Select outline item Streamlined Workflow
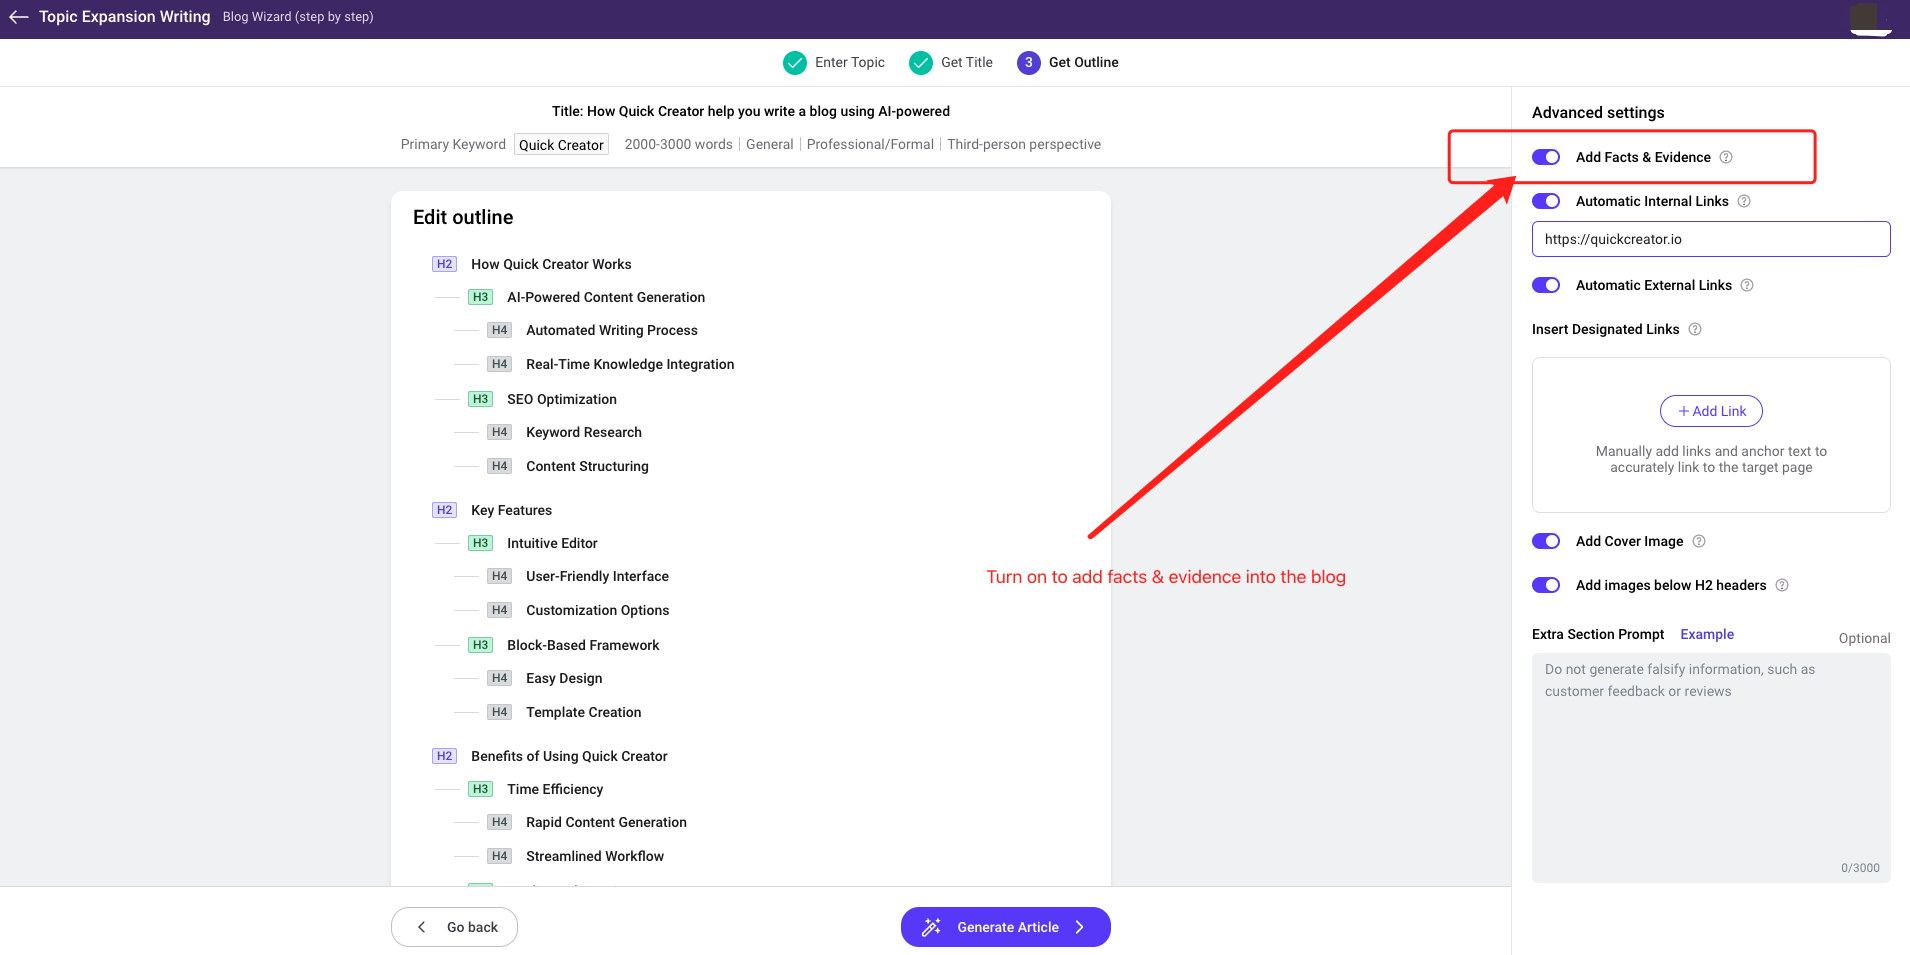Image resolution: width=1910 pixels, height=955 pixels. point(595,856)
